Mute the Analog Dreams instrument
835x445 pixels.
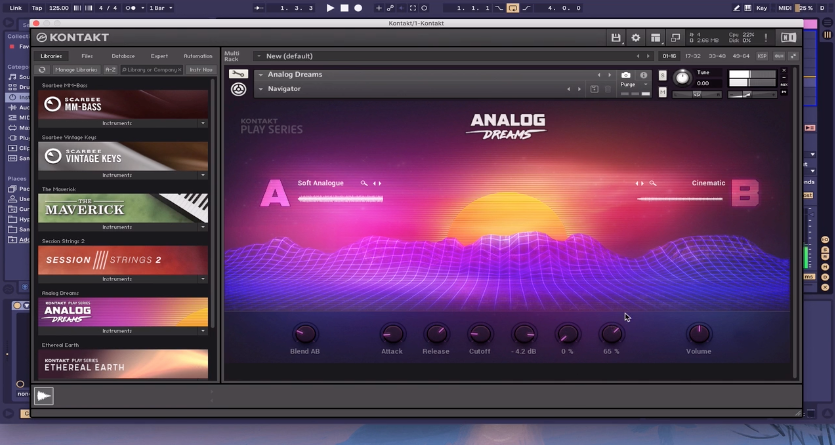click(x=662, y=92)
